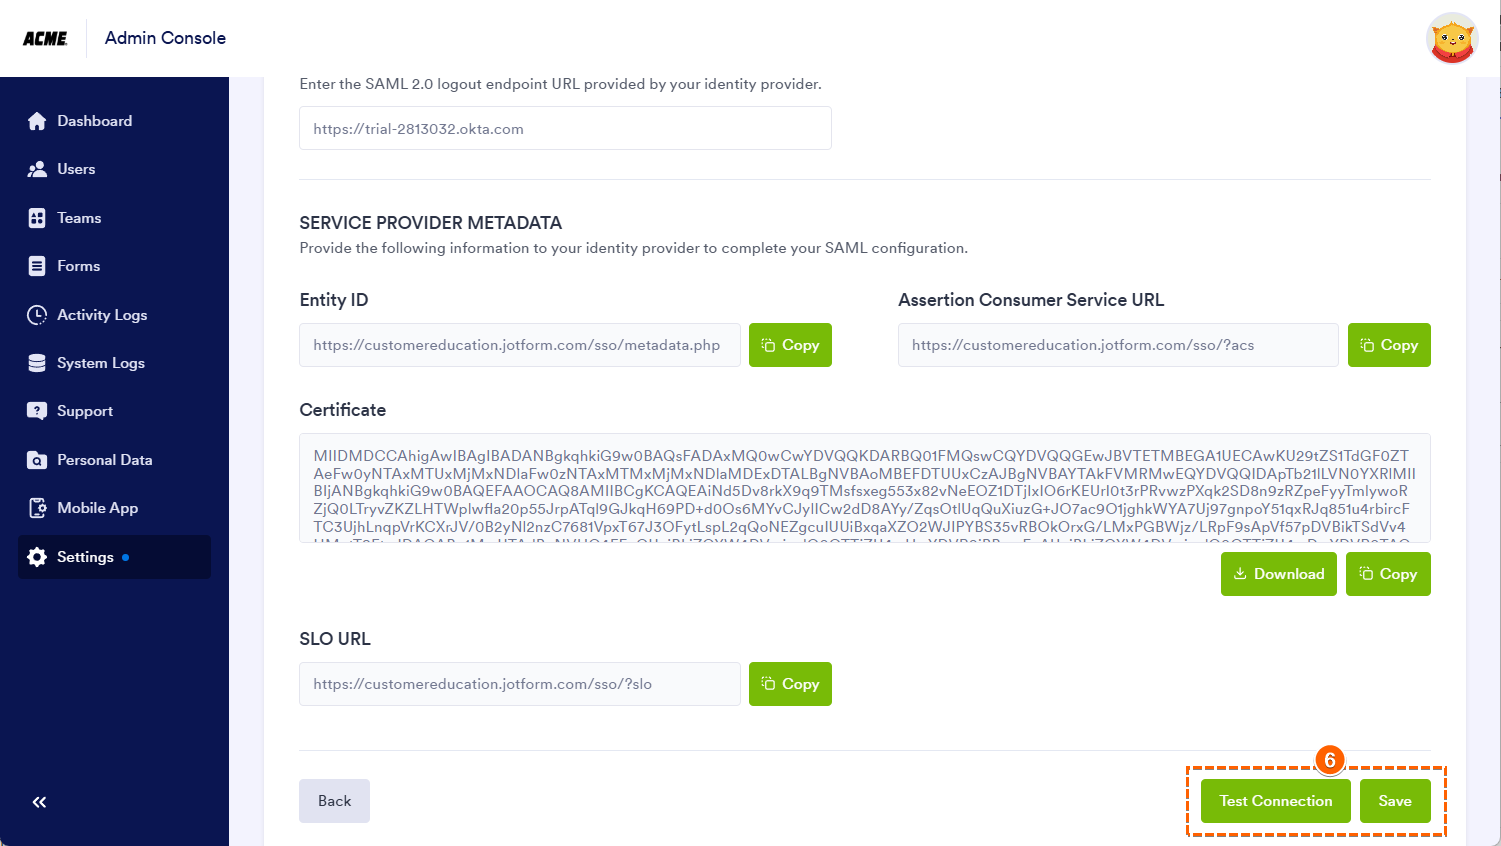Click the Mobile App phone icon
1501x846 pixels.
[x=37, y=508]
